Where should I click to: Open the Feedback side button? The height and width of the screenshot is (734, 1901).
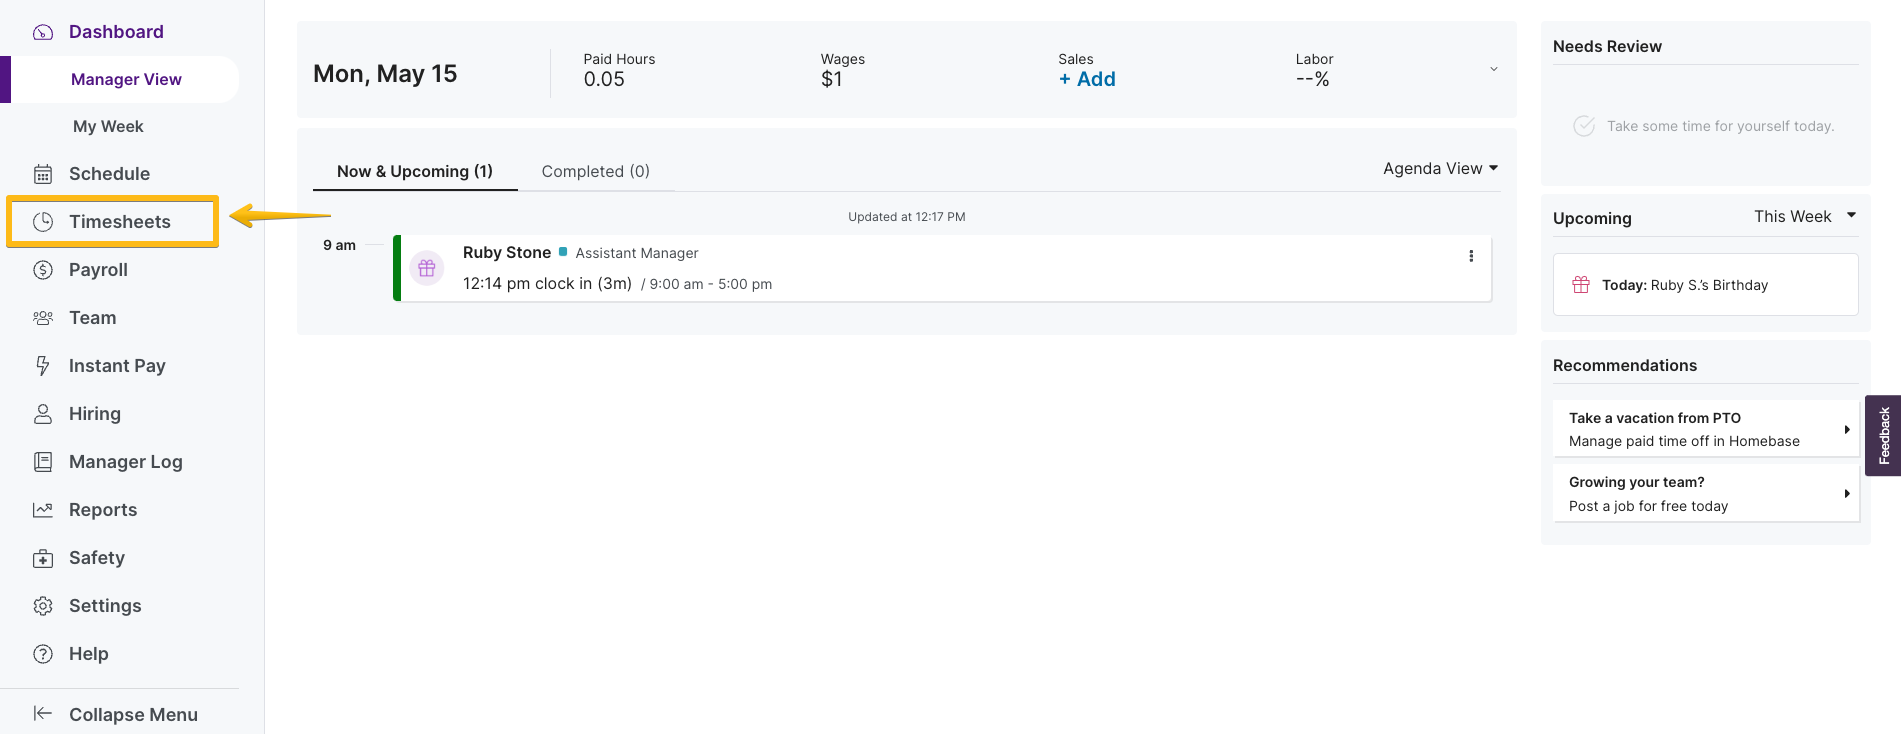click(1883, 435)
